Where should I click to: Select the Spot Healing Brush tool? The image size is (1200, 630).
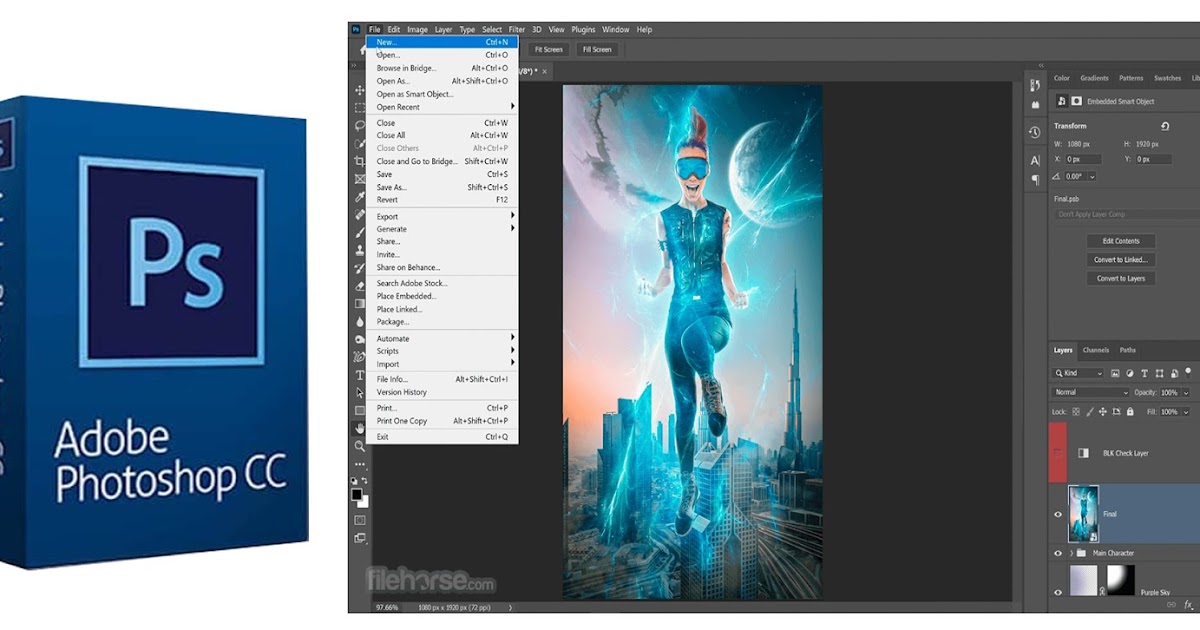point(360,215)
